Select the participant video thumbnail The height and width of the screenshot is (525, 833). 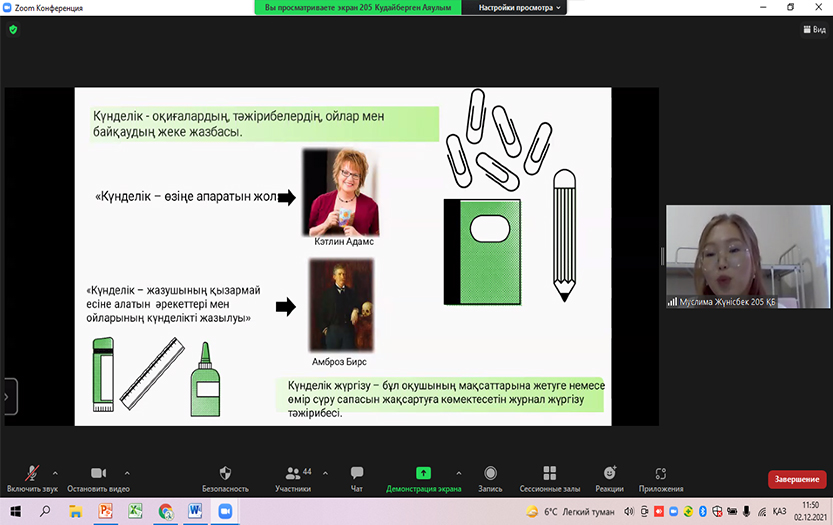pos(721,257)
